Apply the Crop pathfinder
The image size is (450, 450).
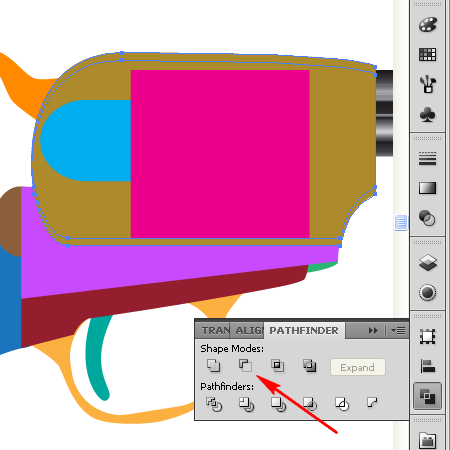[310, 404]
